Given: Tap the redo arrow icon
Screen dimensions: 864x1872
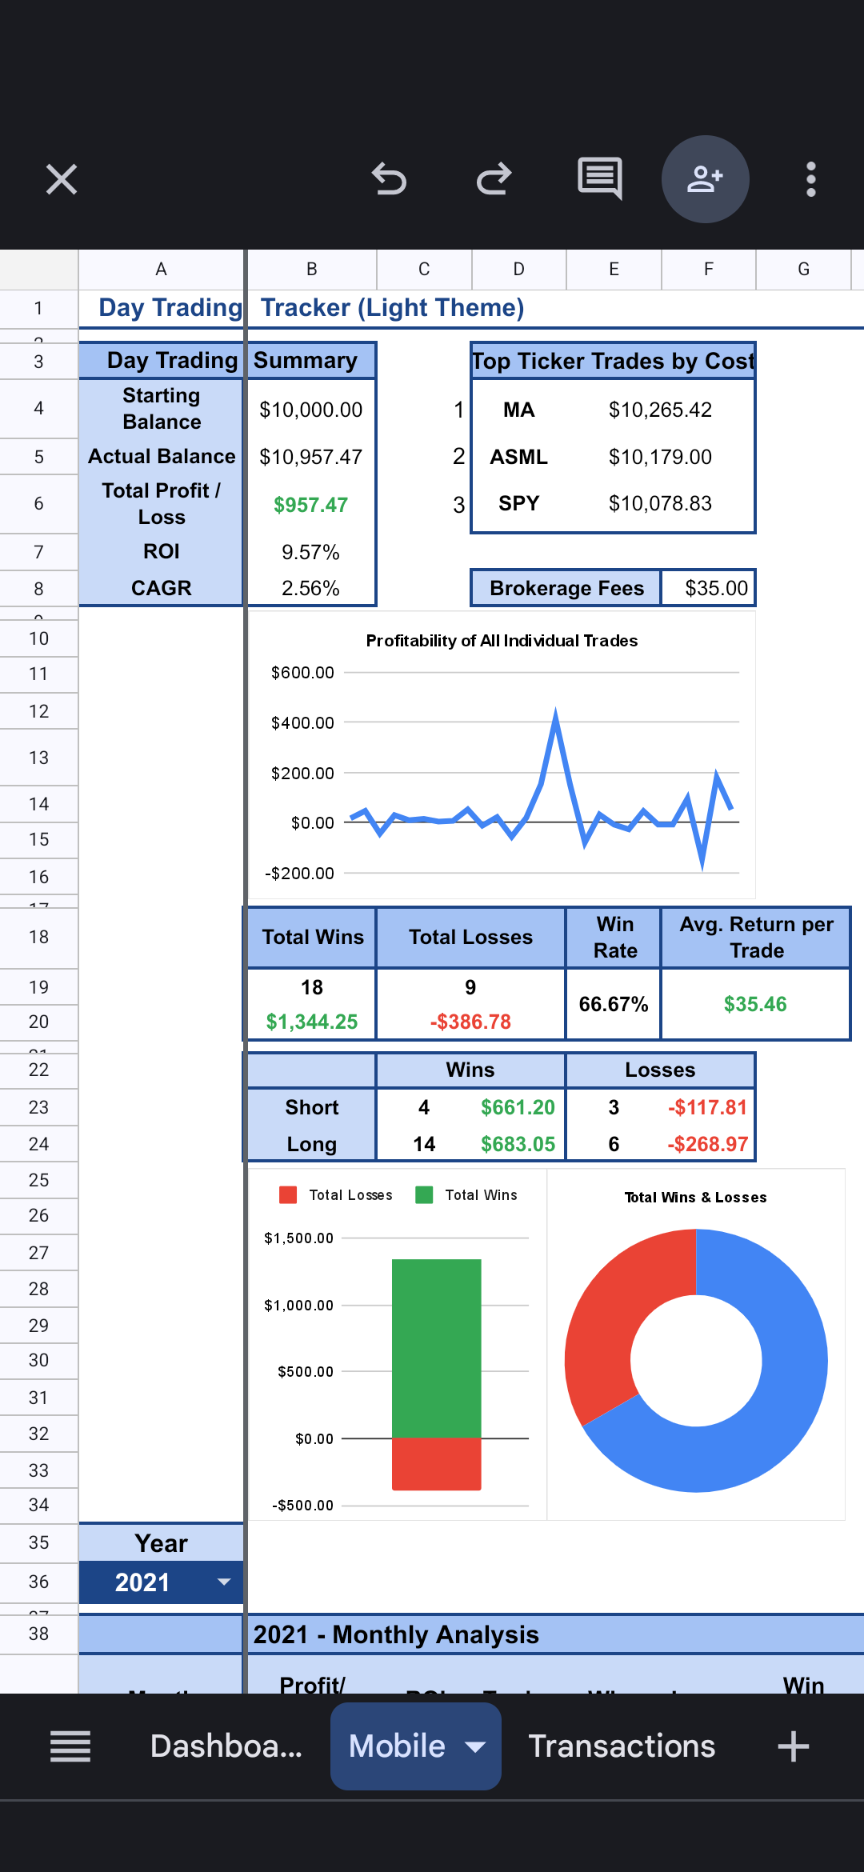Looking at the screenshot, I should [x=494, y=180].
